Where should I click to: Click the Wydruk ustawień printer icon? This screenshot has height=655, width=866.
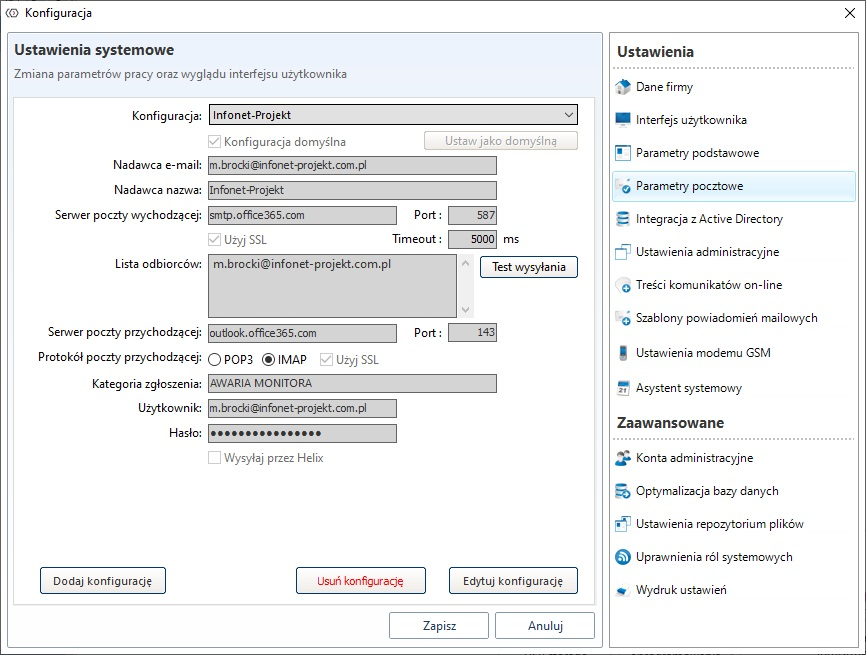(623, 590)
